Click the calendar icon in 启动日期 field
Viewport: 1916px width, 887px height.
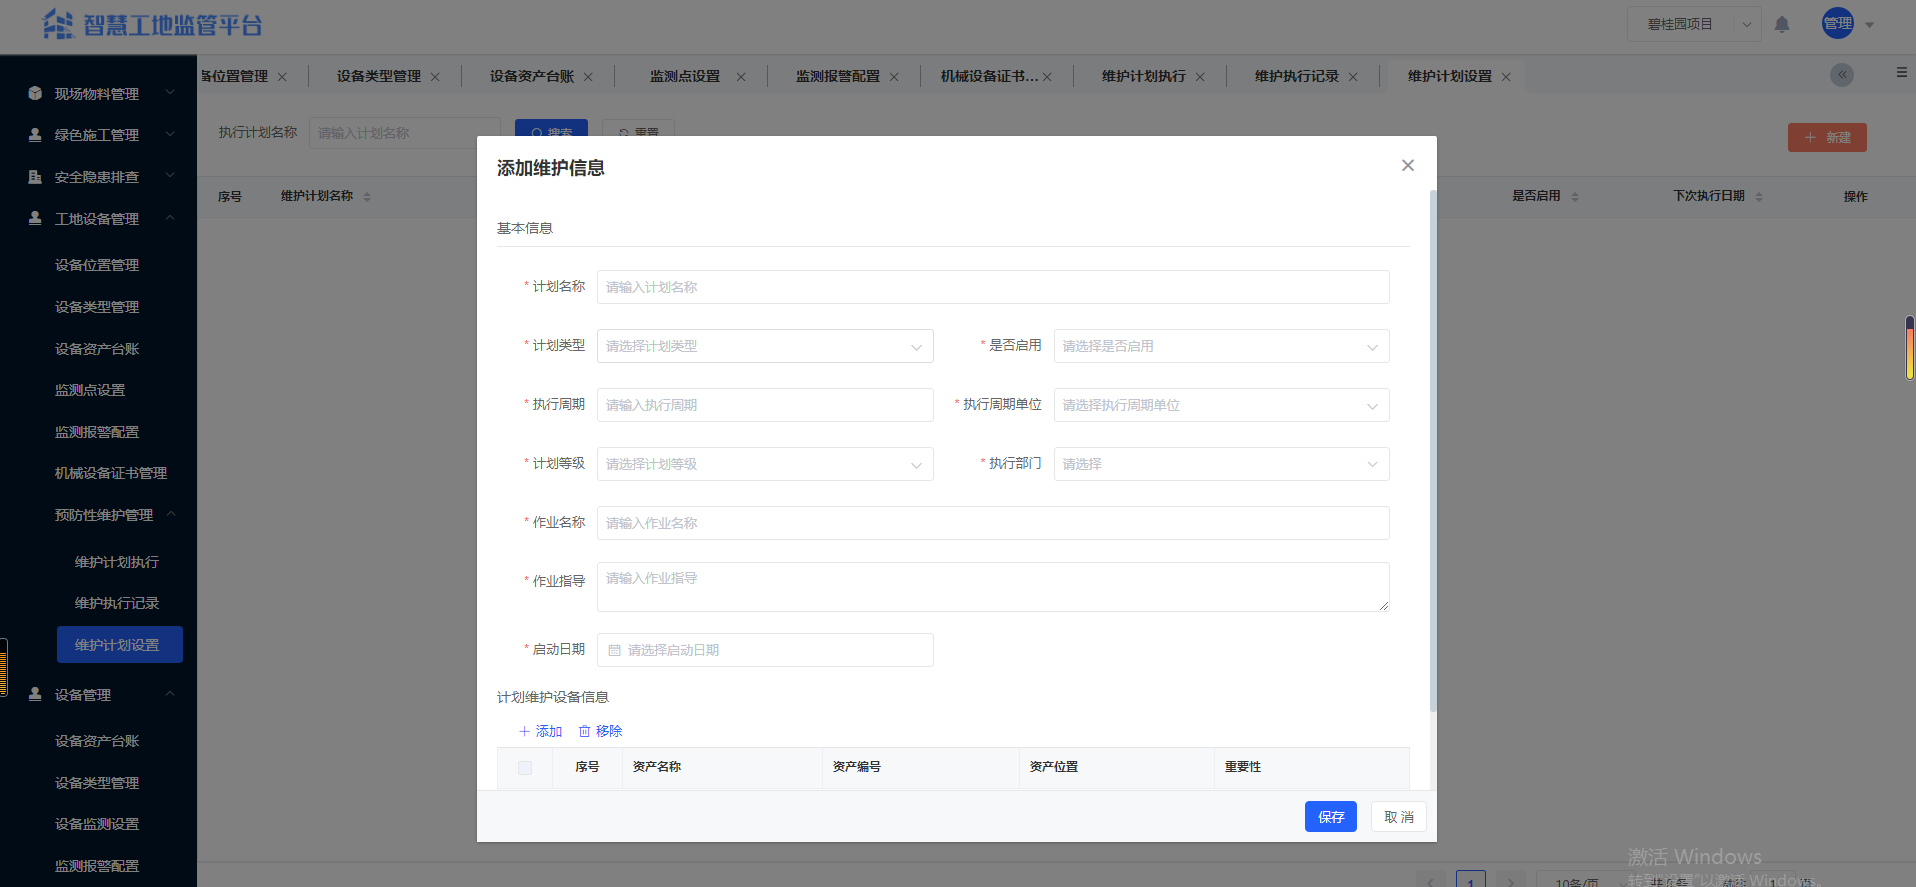point(615,650)
